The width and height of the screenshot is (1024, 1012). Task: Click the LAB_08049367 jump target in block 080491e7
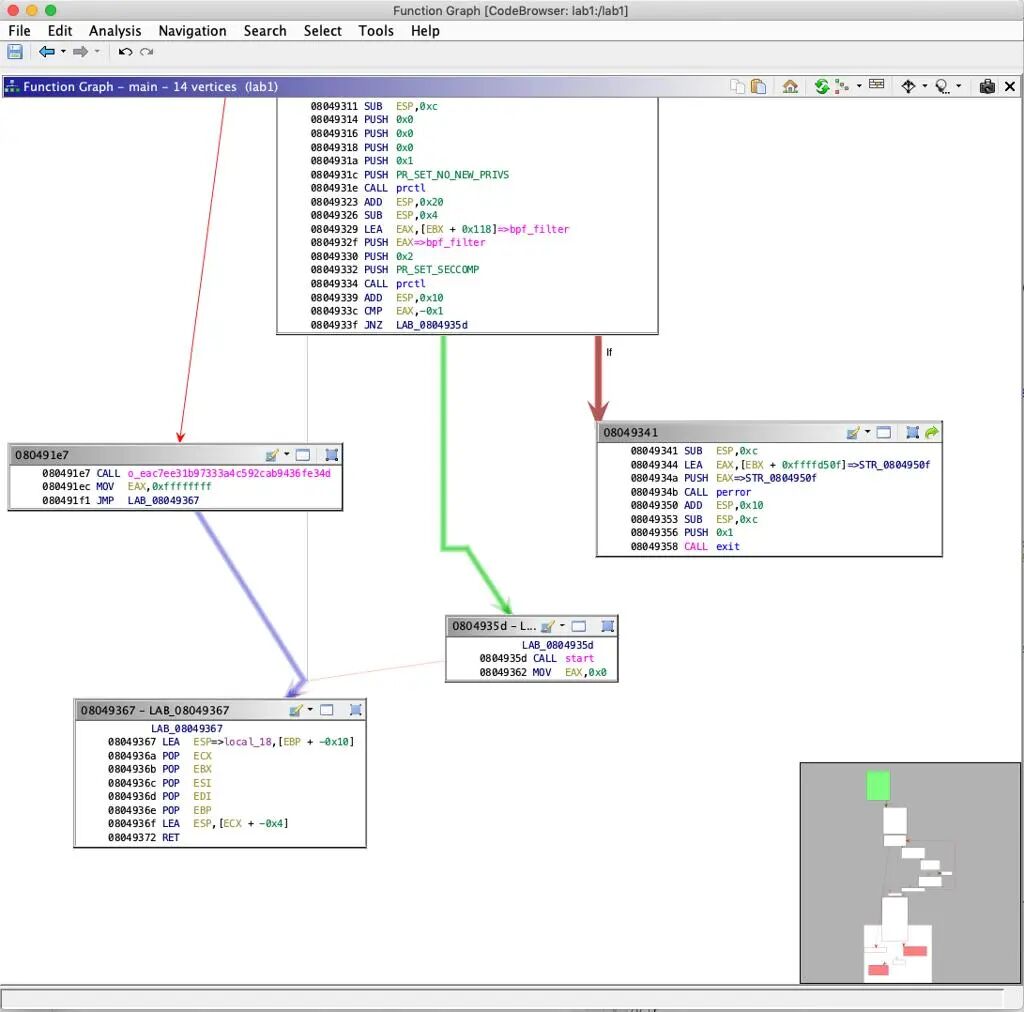(163, 500)
